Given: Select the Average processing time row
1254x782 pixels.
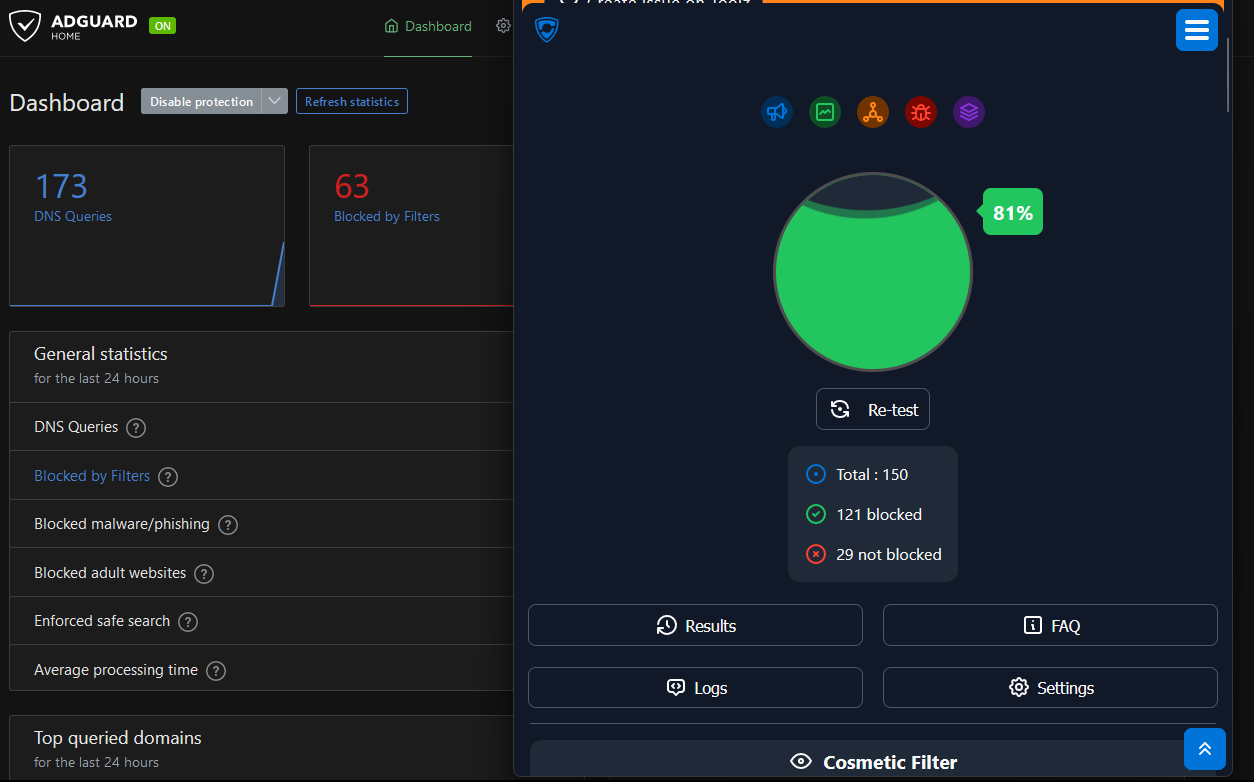Looking at the screenshot, I should pyautogui.click(x=261, y=670).
